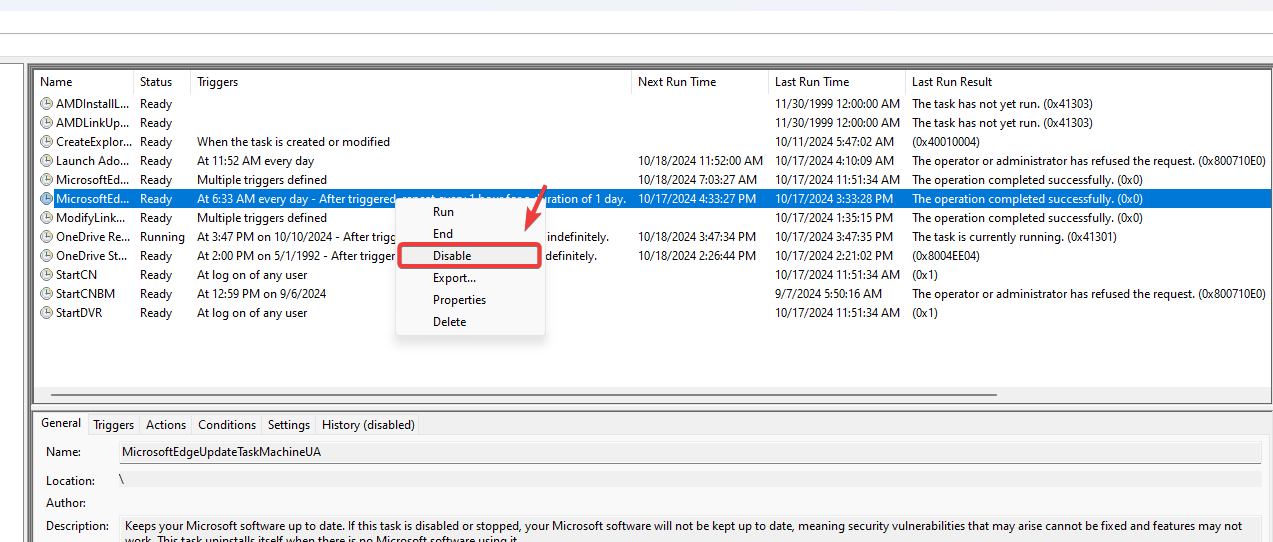Click the clock icon of StartDVR task

[46, 313]
